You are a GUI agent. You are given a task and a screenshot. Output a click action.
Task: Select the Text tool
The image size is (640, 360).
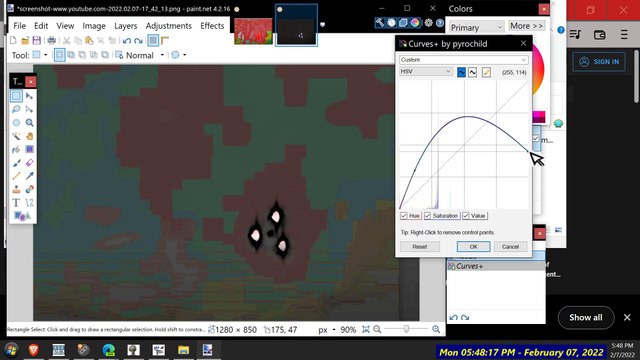pos(16,202)
